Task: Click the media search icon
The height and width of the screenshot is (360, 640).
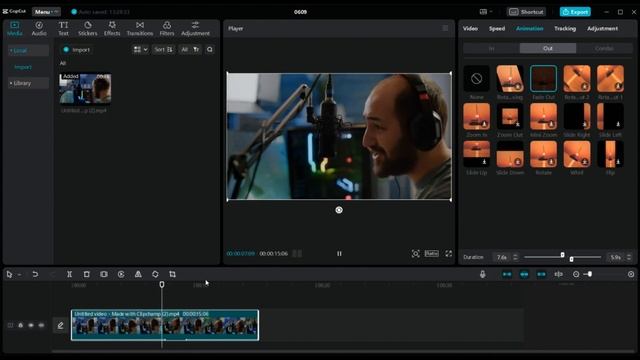Action: tap(210, 50)
